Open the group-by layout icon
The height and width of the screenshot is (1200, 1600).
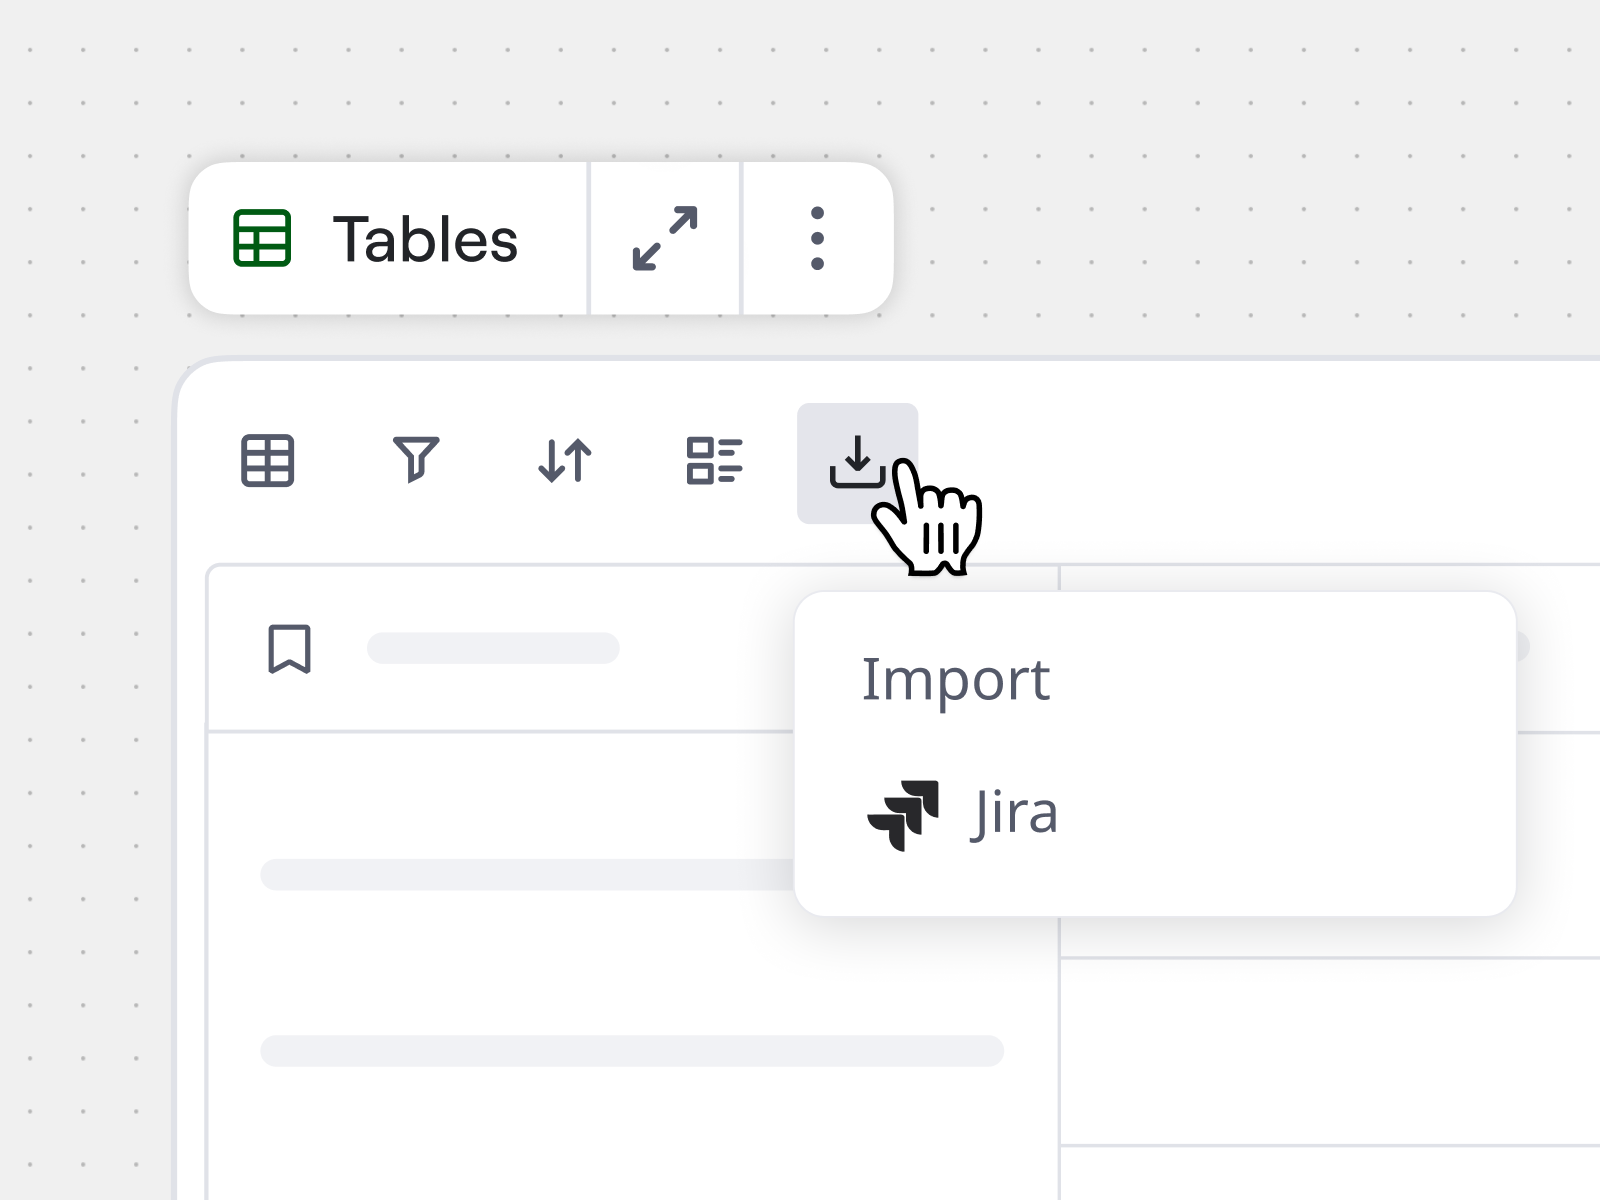[x=714, y=461]
